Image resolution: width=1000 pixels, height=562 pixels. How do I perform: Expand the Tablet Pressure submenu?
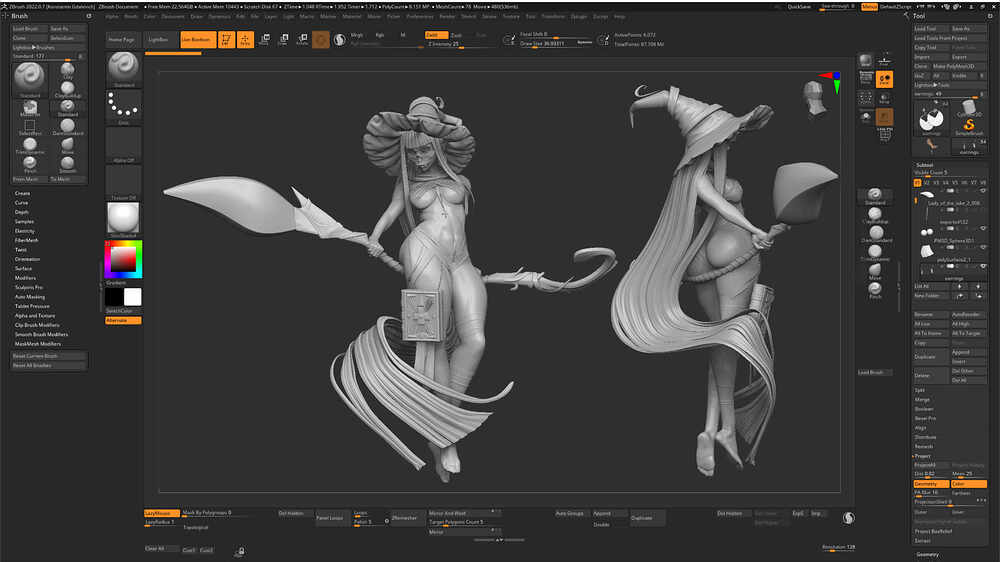pyautogui.click(x=32, y=306)
